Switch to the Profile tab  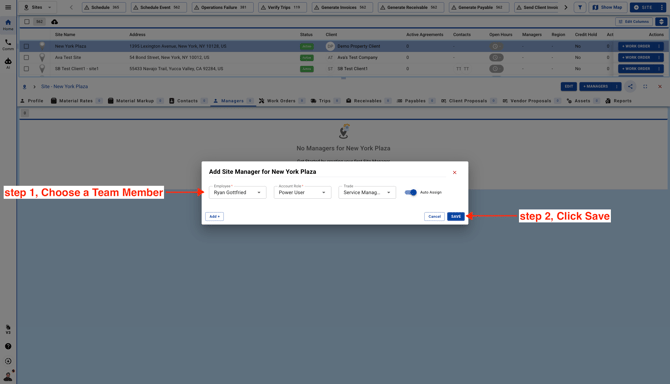(32, 101)
